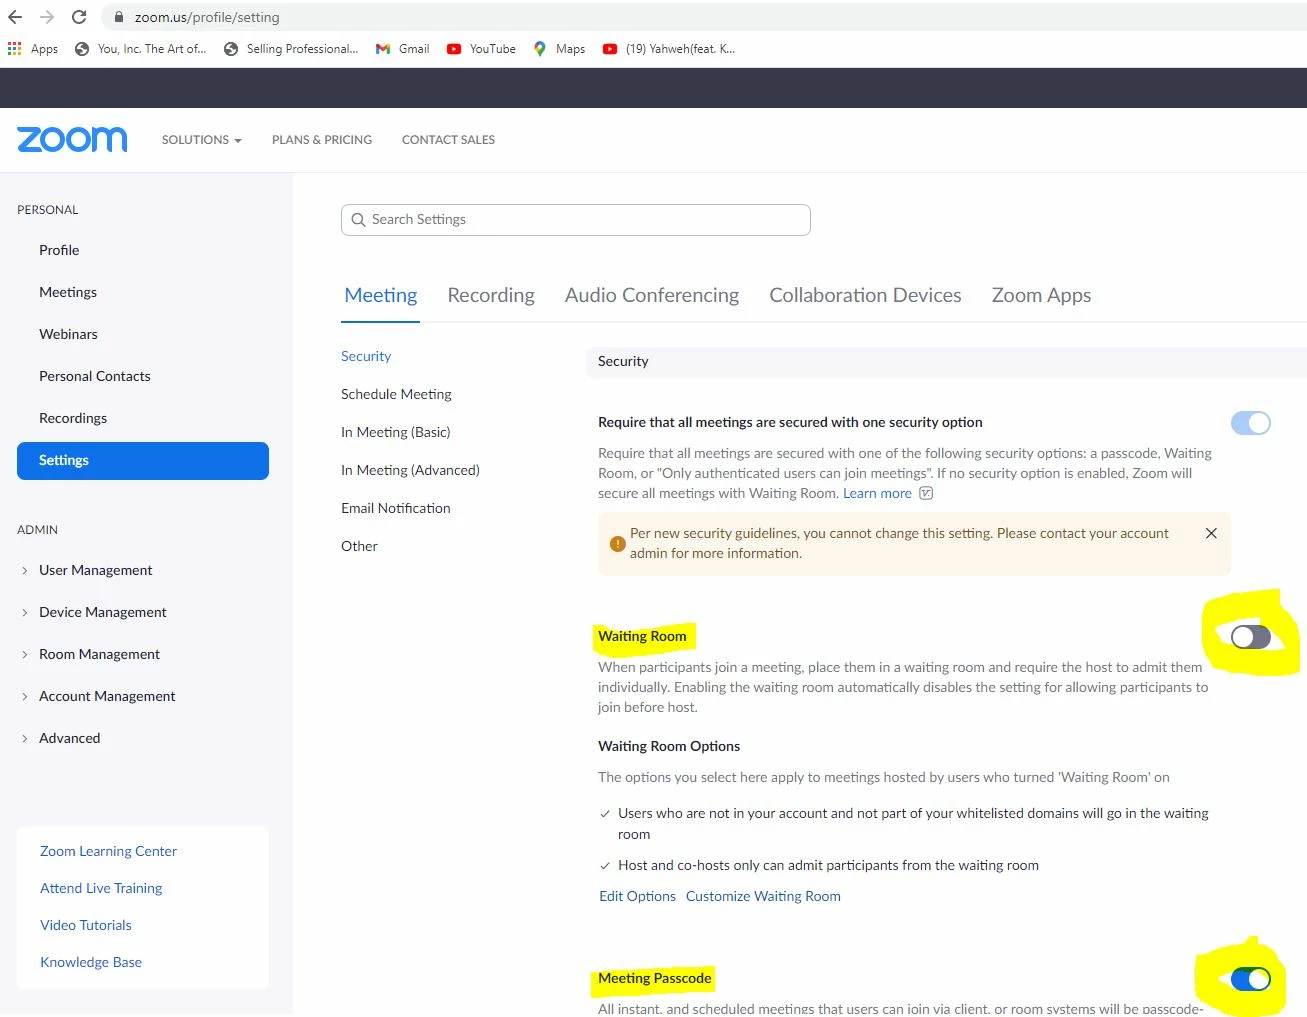The width and height of the screenshot is (1307, 1017).
Task: Click the padlock icon in address bar
Action: tap(118, 17)
